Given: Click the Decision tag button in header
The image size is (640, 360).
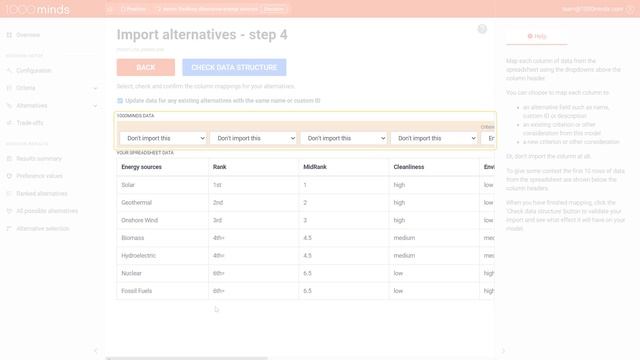Looking at the screenshot, I should click(x=274, y=9).
